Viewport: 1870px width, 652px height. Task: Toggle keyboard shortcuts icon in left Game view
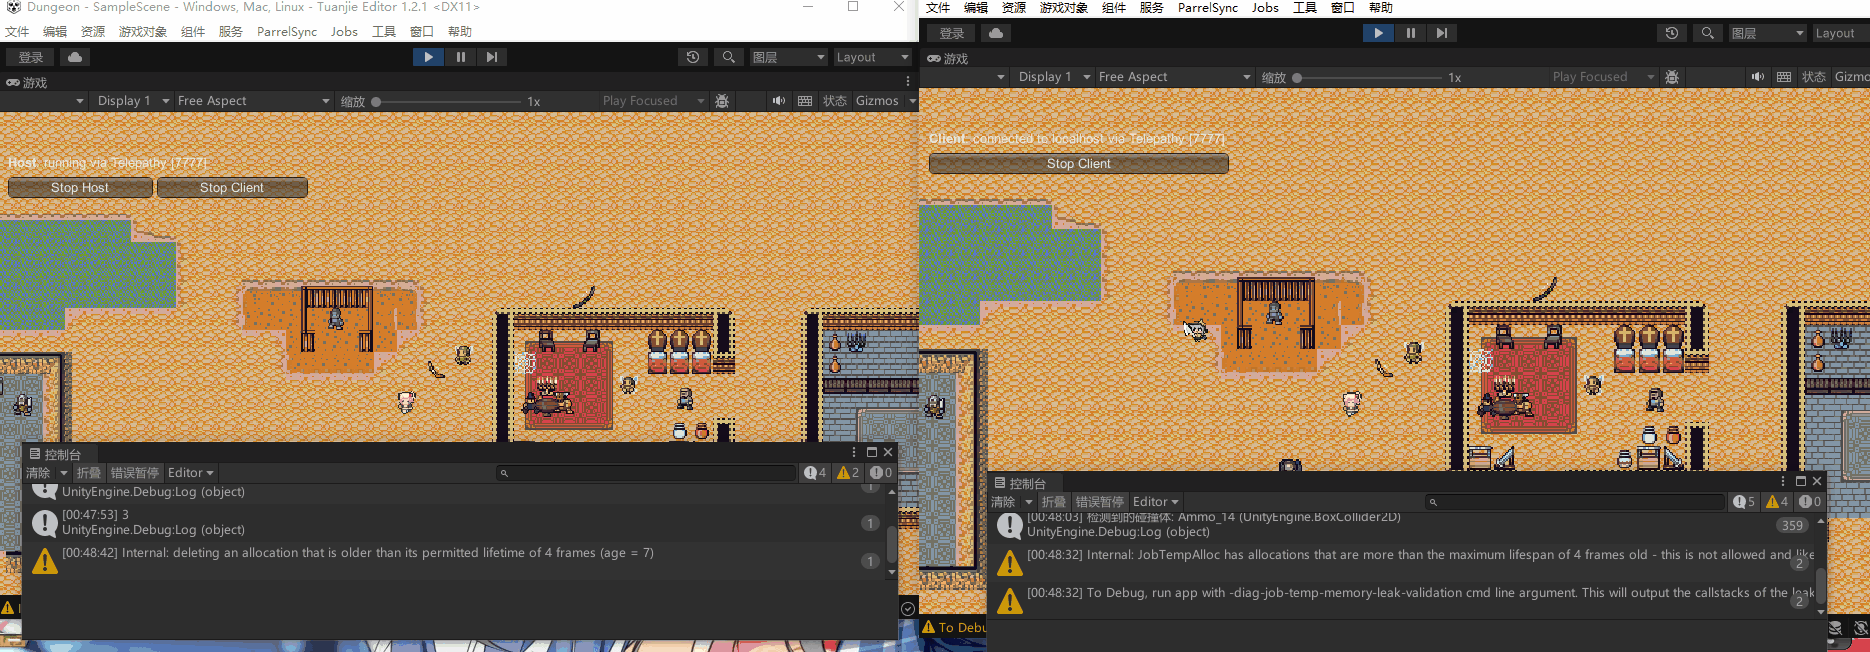click(x=805, y=101)
